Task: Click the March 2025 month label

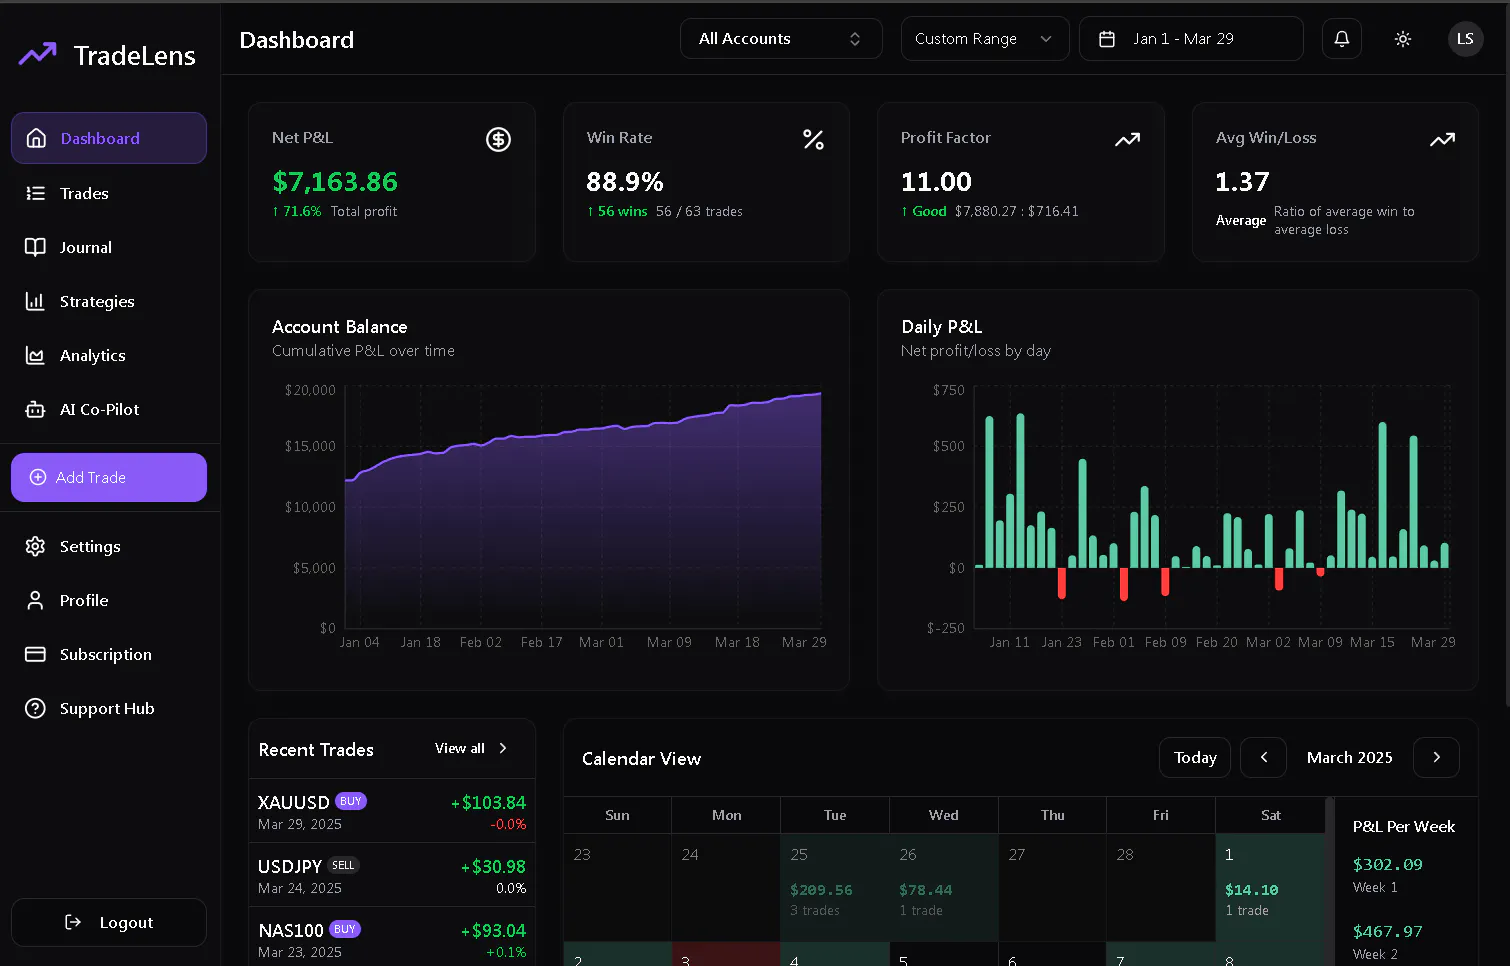Action: click(x=1349, y=757)
